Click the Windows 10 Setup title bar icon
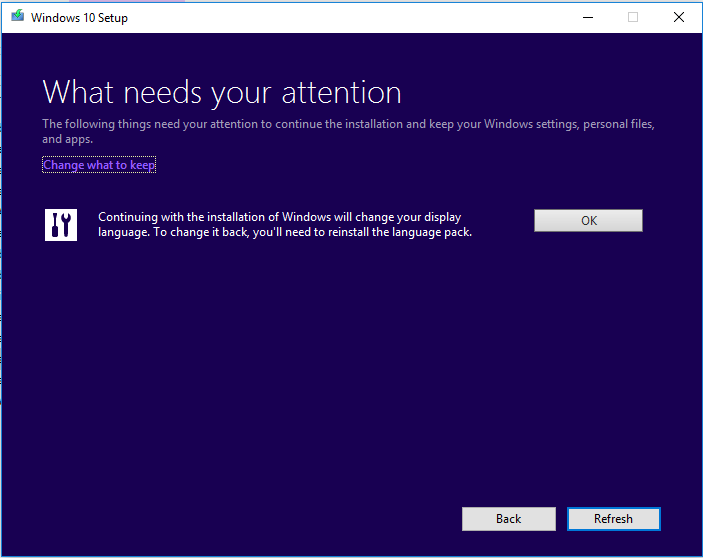The height and width of the screenshot is (558, 703). point(17,17)
